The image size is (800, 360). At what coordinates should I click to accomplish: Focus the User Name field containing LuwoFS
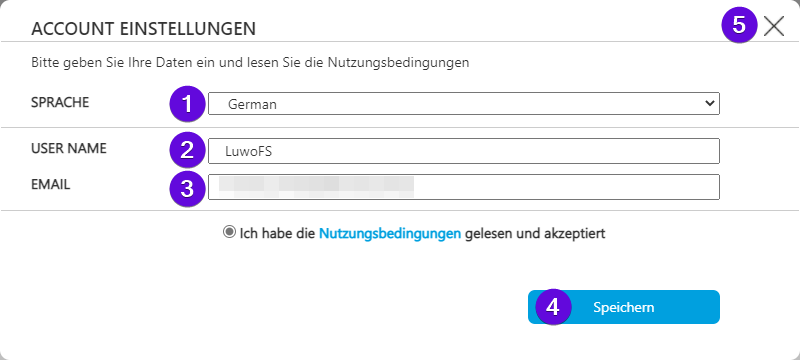pyautogui.click(x=464, y=151)
